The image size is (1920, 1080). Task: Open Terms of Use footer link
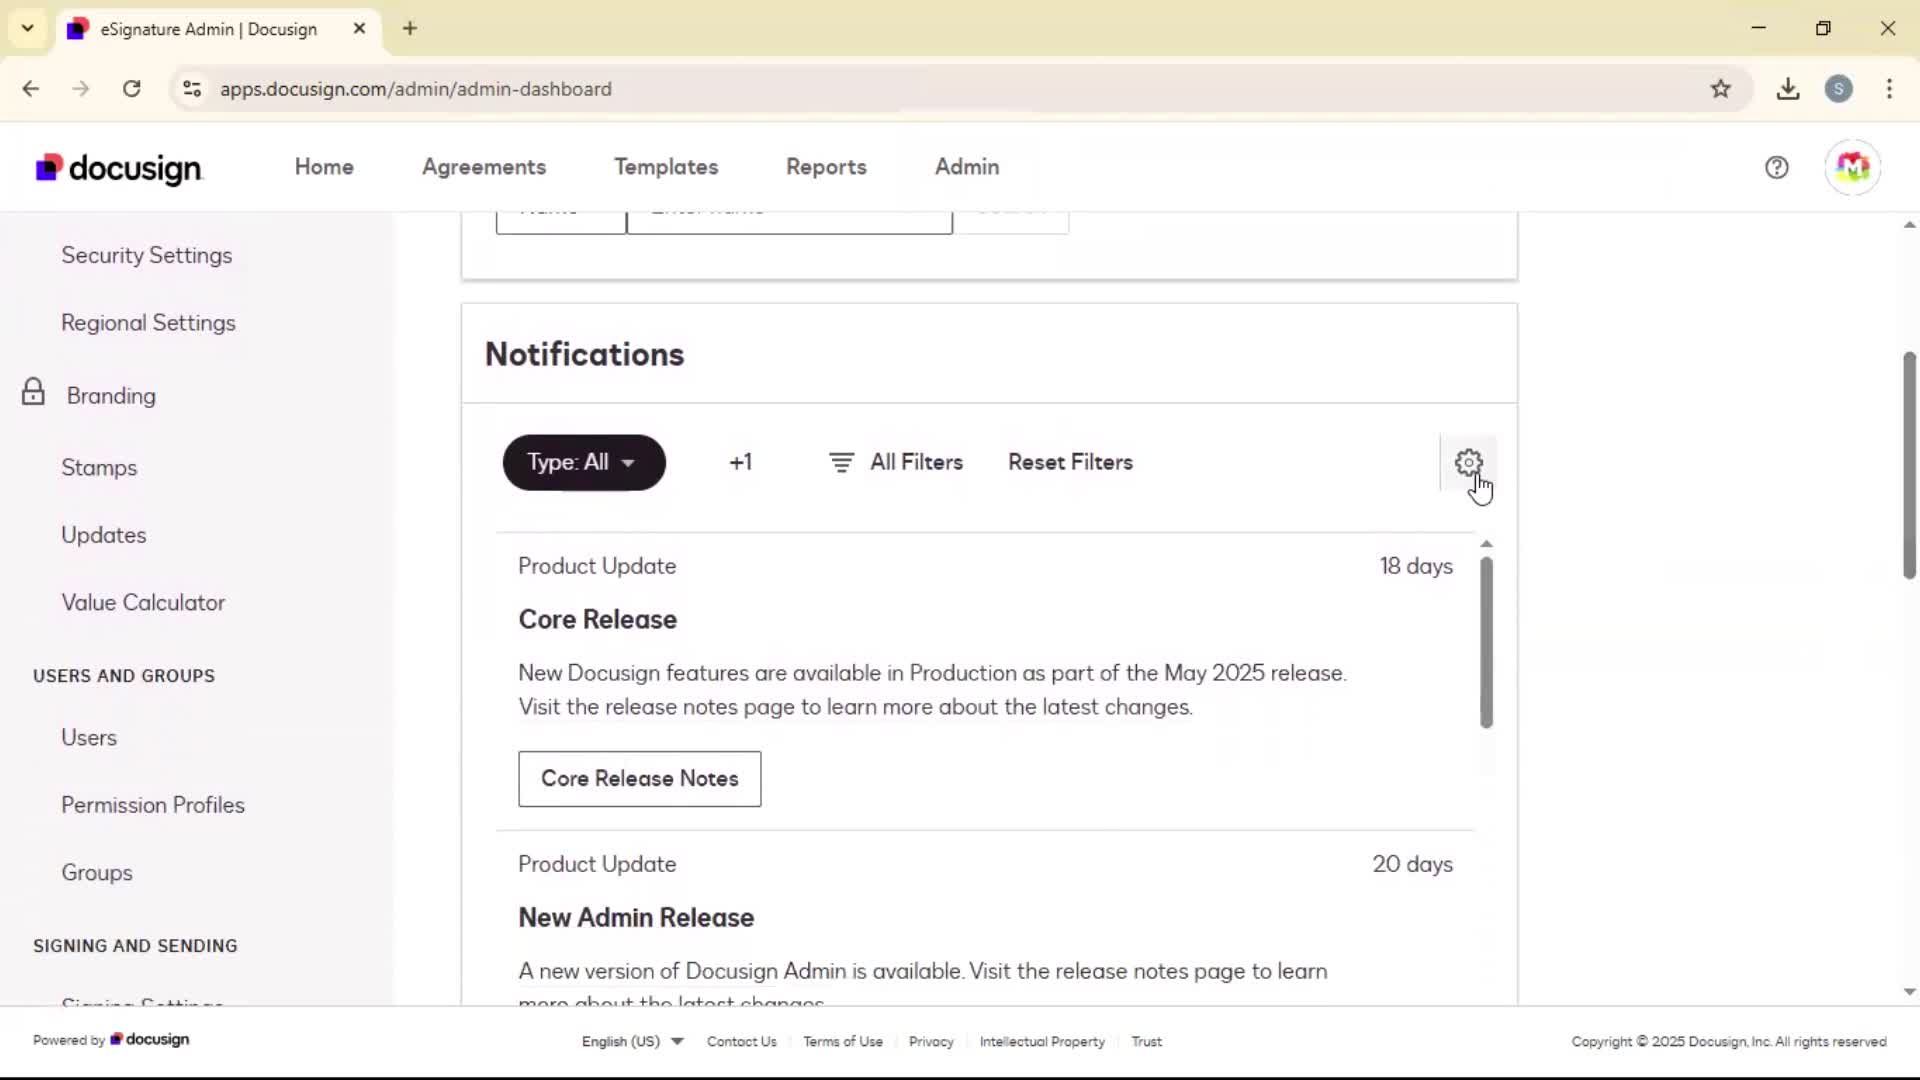(x=843, y=1041)
